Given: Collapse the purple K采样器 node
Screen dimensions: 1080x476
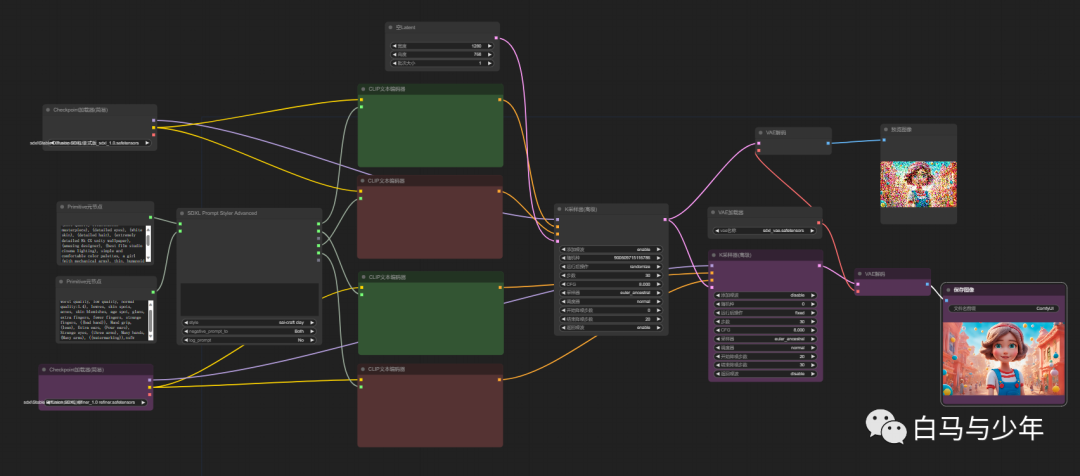Looking at the screenshot, I should tap(714, 256).
